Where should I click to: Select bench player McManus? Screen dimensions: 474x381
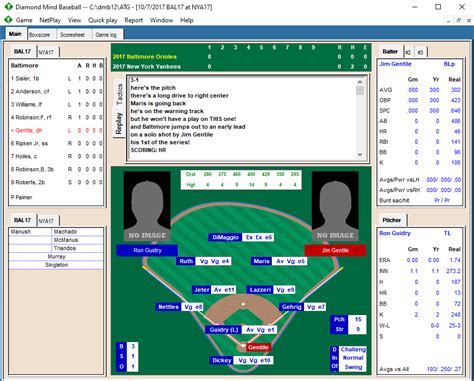pyautogui.click(x=77, y=240)
